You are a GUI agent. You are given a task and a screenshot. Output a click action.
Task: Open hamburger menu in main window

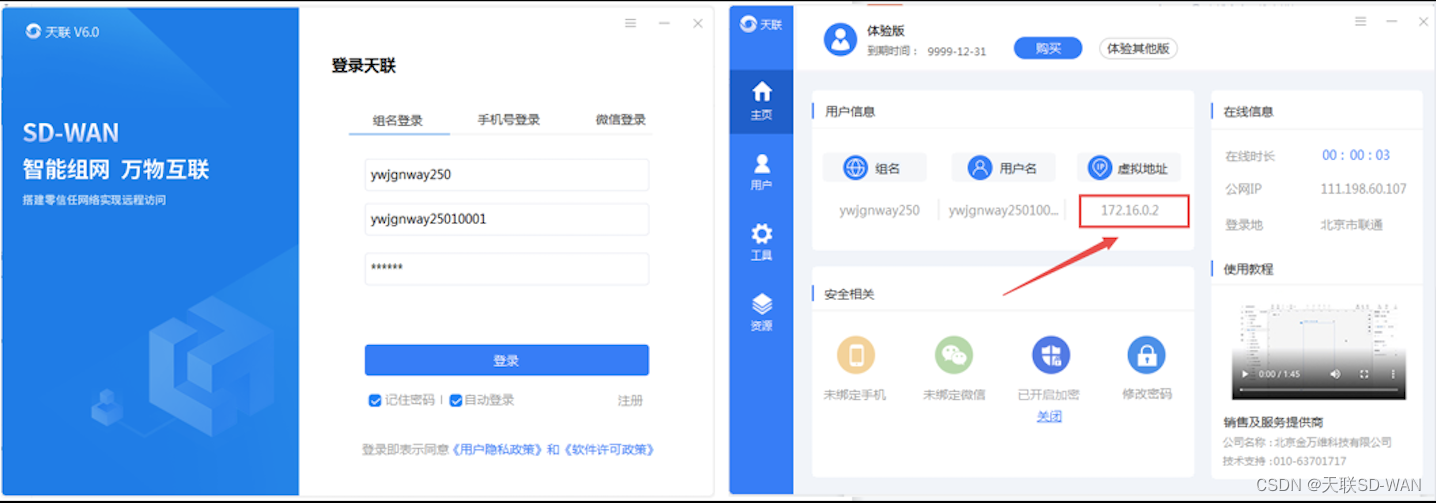tap(1360, 22)
